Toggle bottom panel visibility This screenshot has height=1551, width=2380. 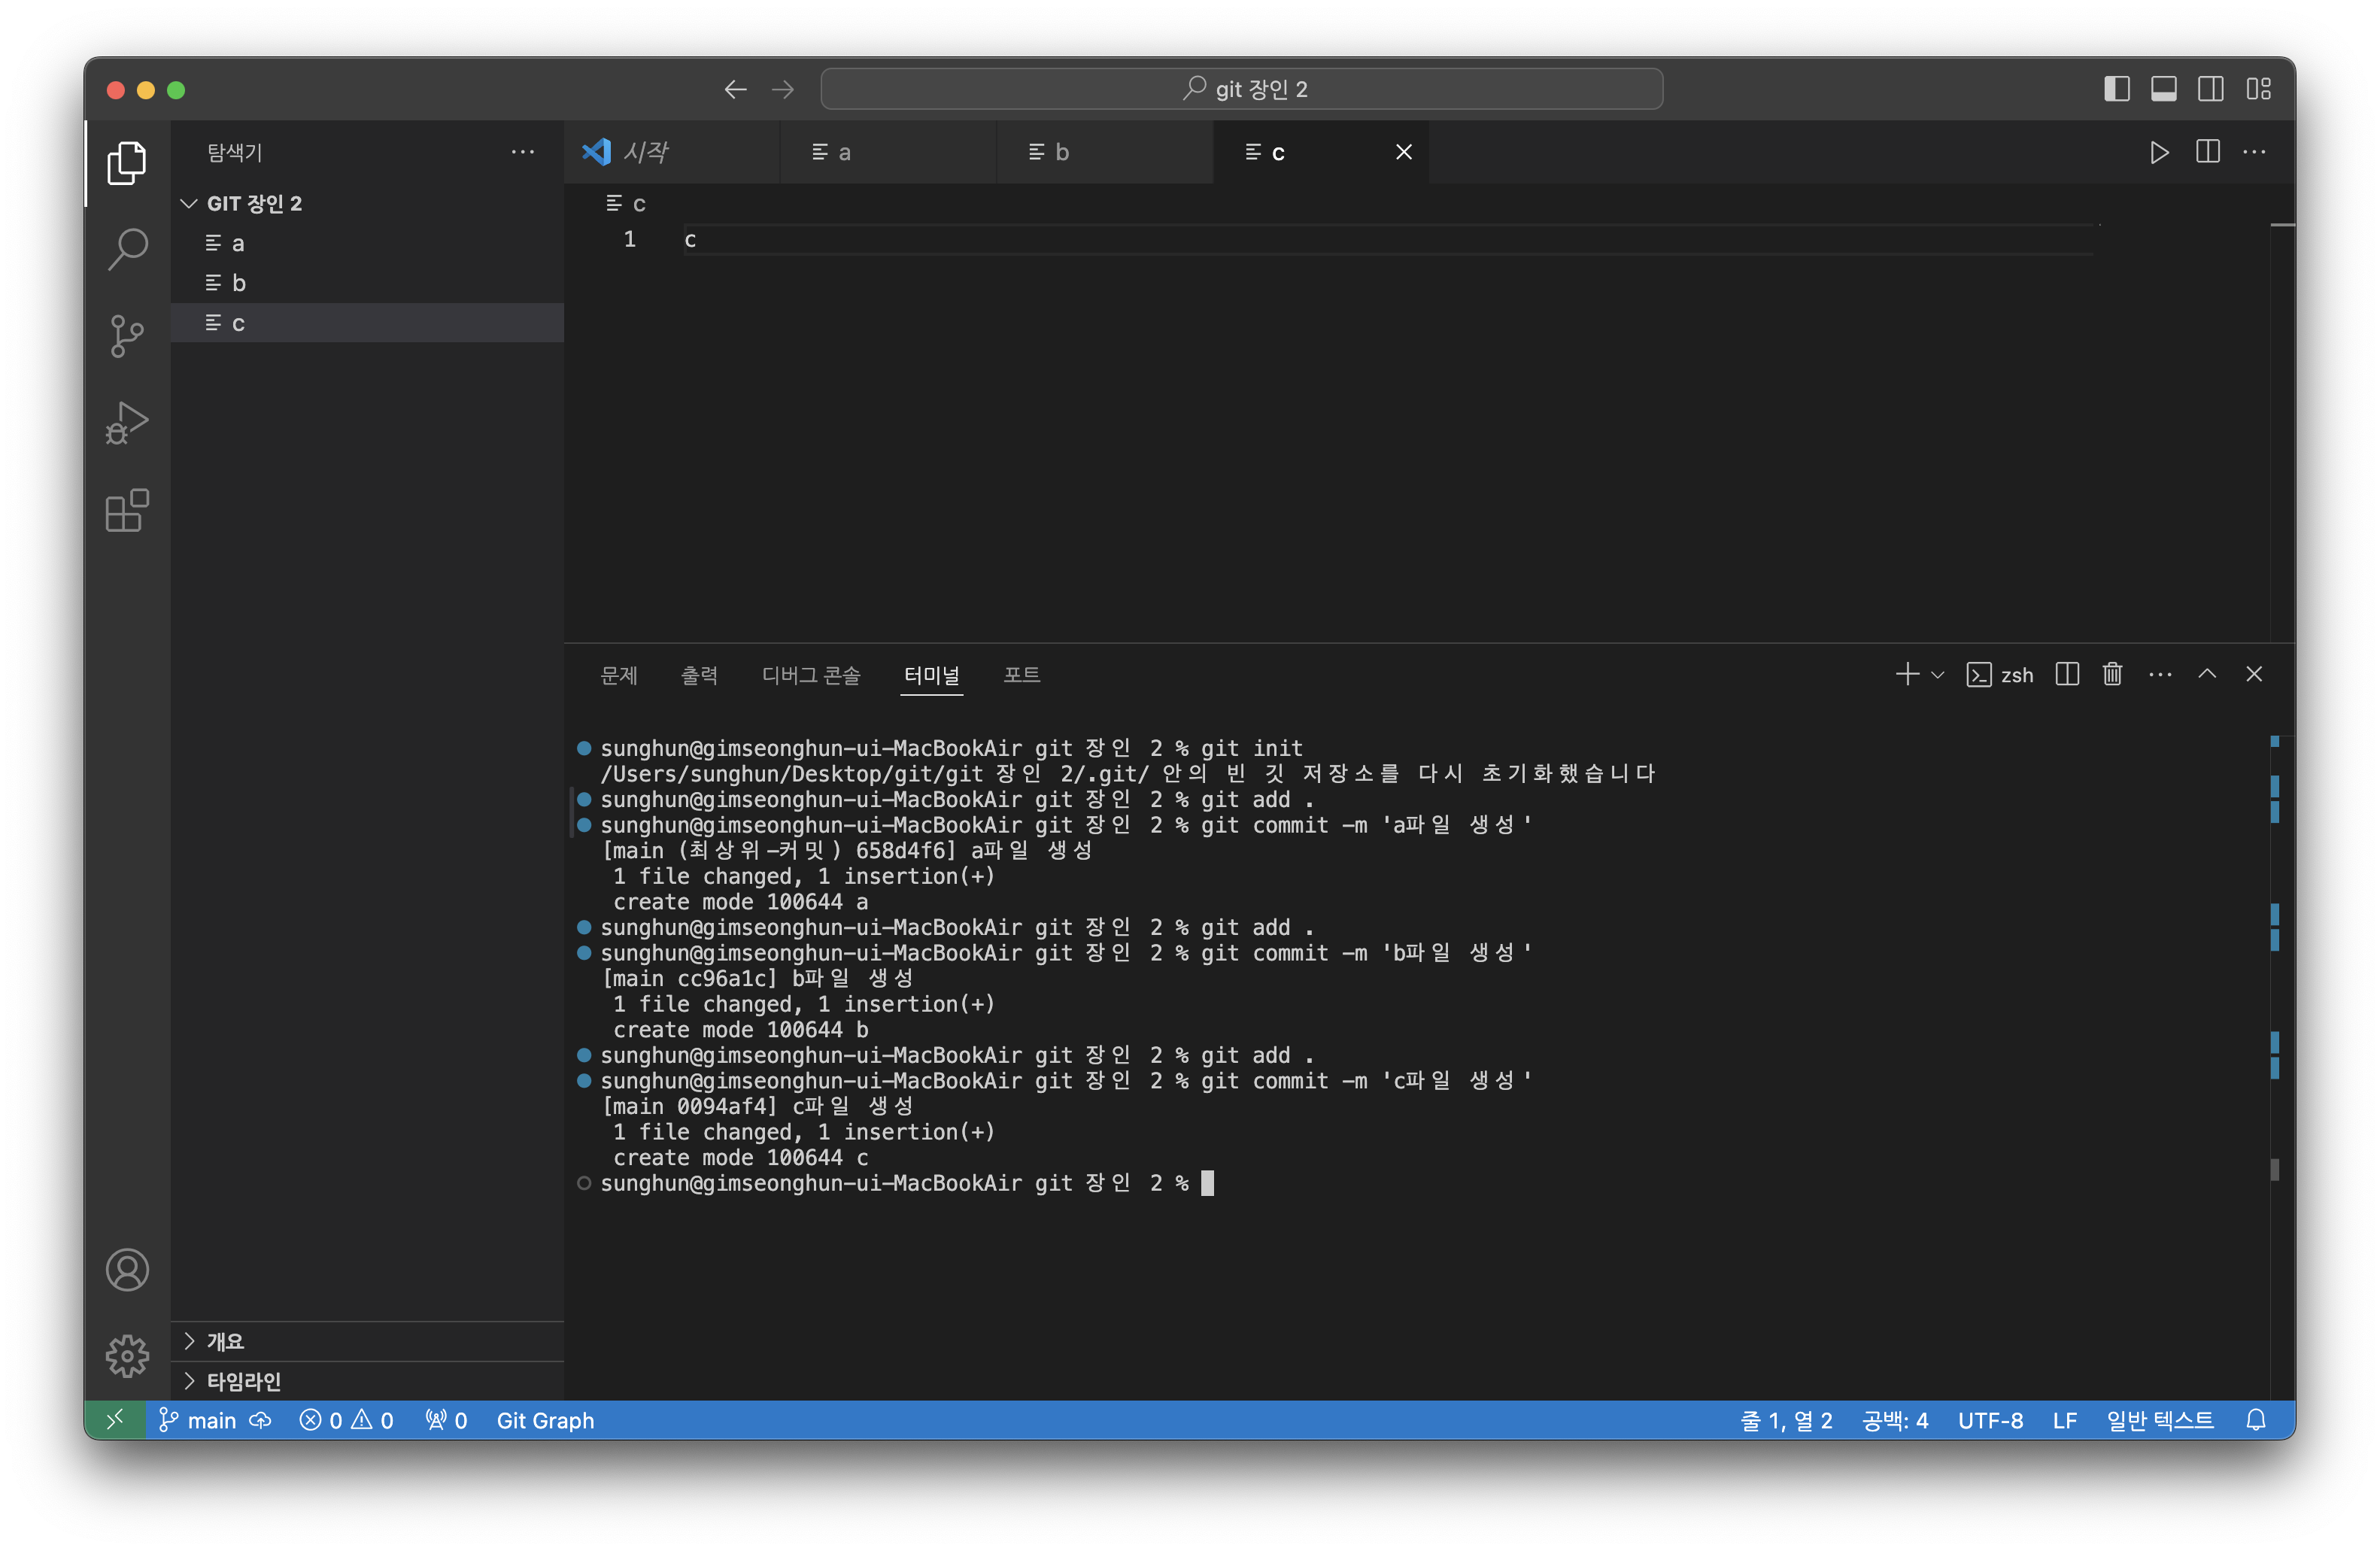point(2163,89)
